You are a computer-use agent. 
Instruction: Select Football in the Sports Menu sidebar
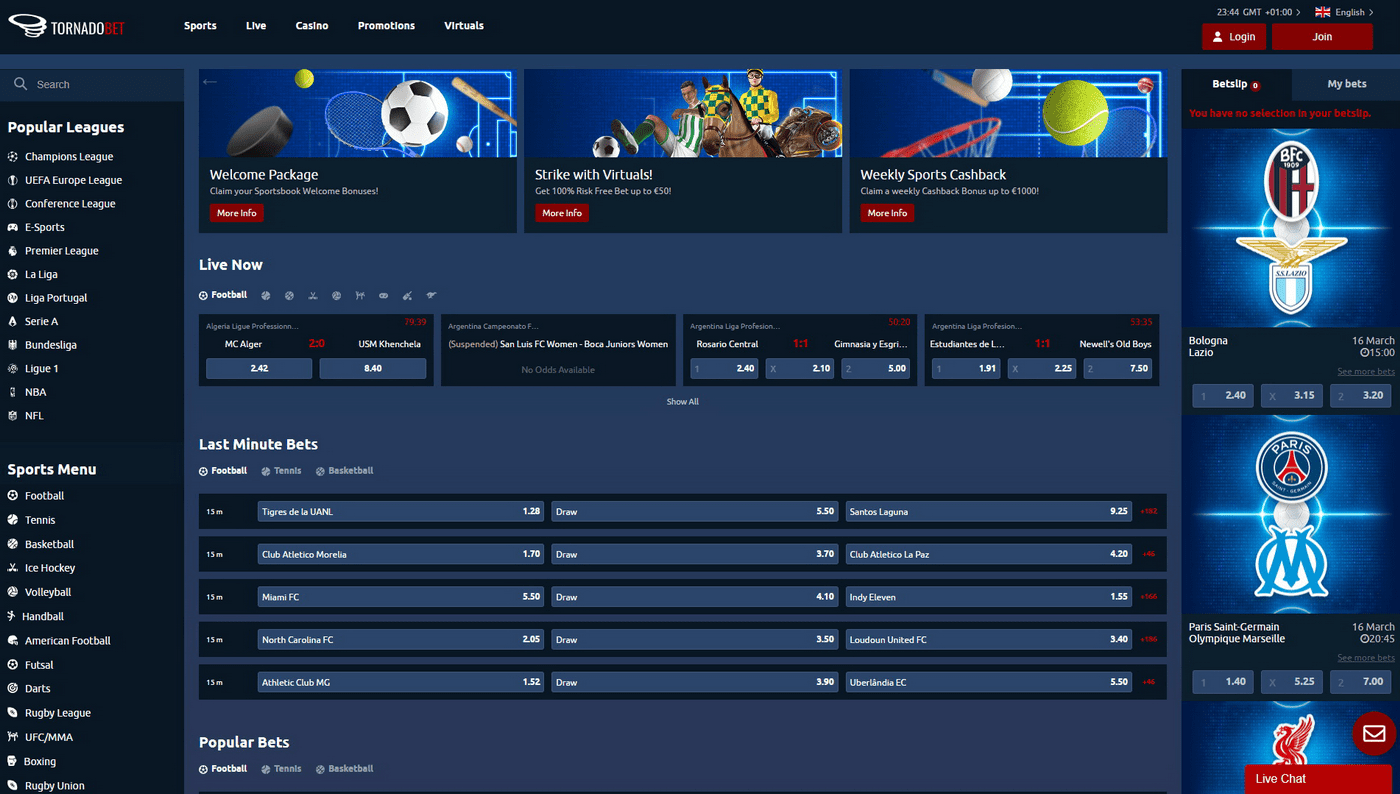45,495
